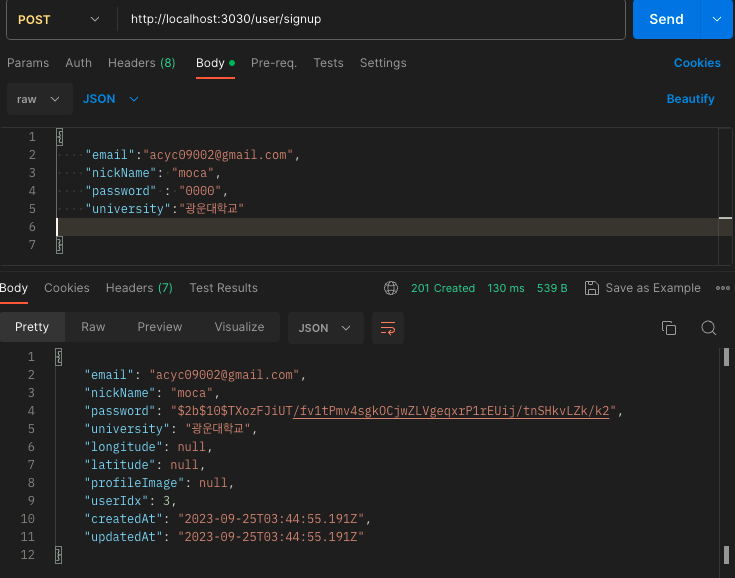Switch to the Params tab
The image size is (735, 578).
tap(28, 63)
